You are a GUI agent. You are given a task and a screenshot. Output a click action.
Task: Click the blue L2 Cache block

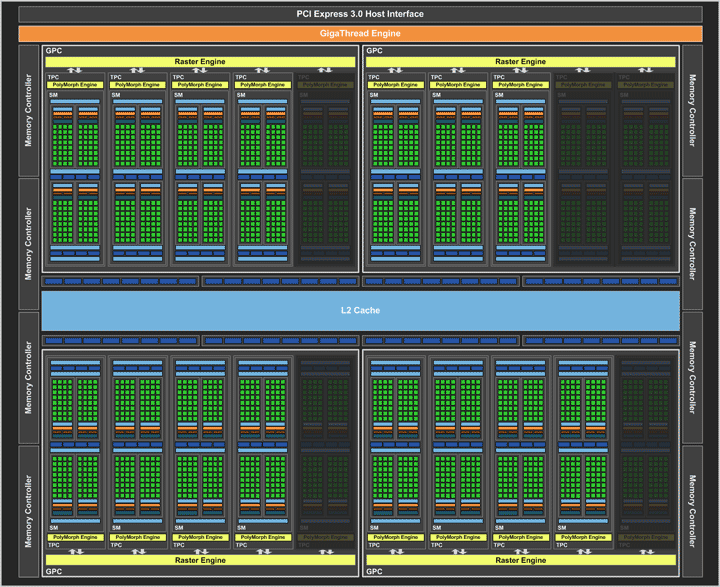(x=360, y=310)
